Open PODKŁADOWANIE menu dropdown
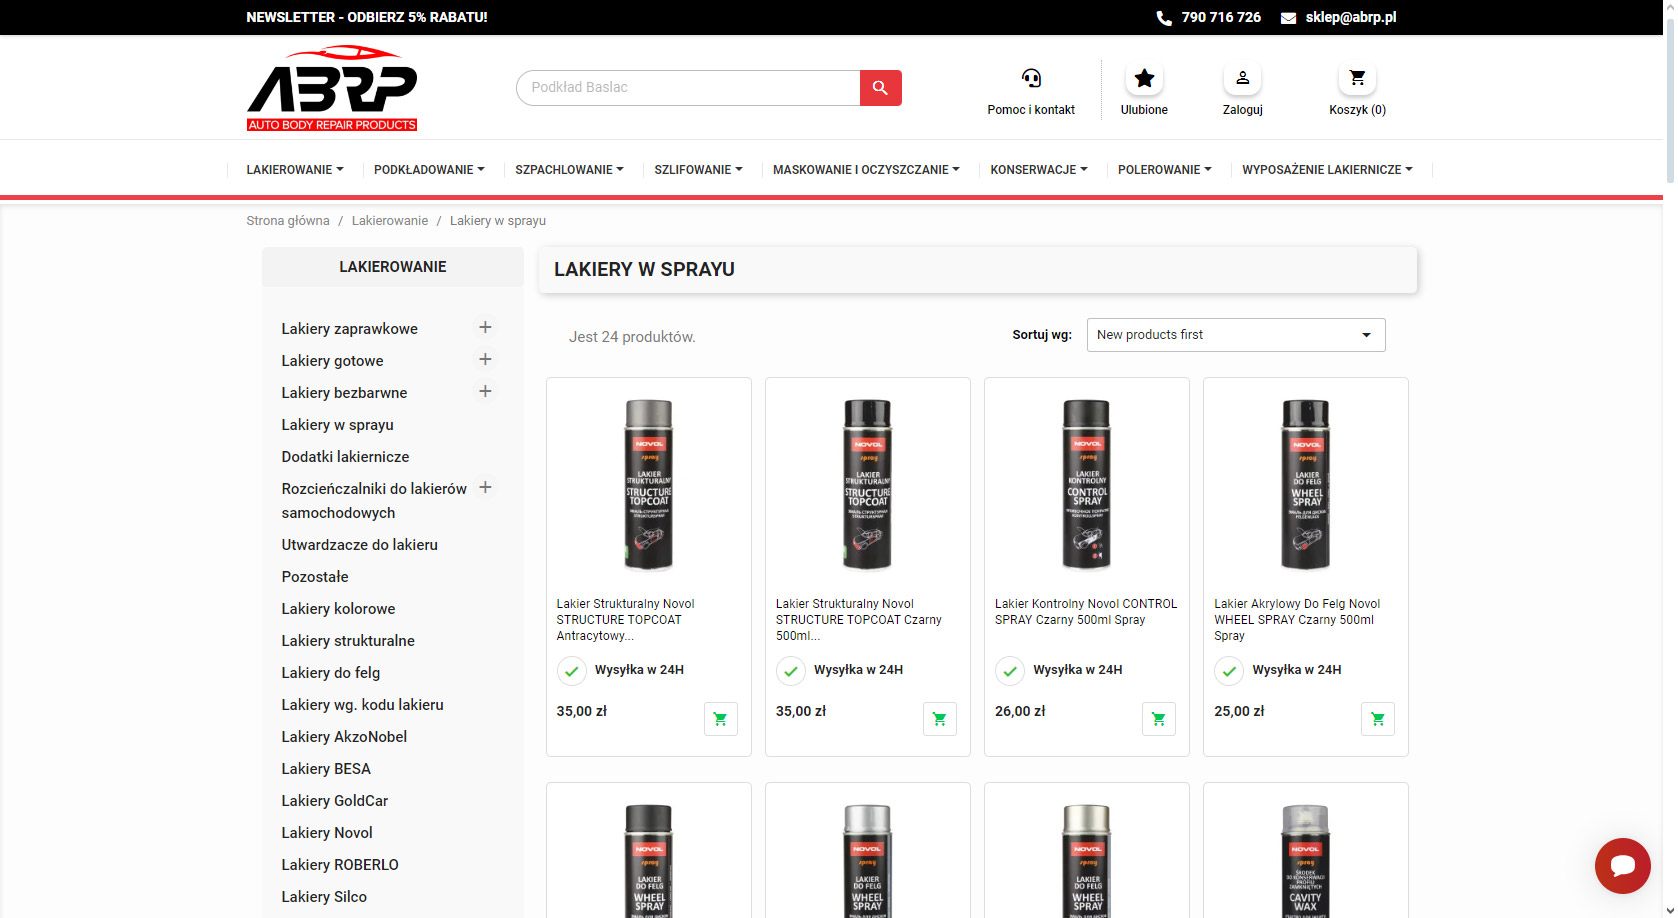The width and height of the screenshot is (1678, 918). [x=429, y=170]
